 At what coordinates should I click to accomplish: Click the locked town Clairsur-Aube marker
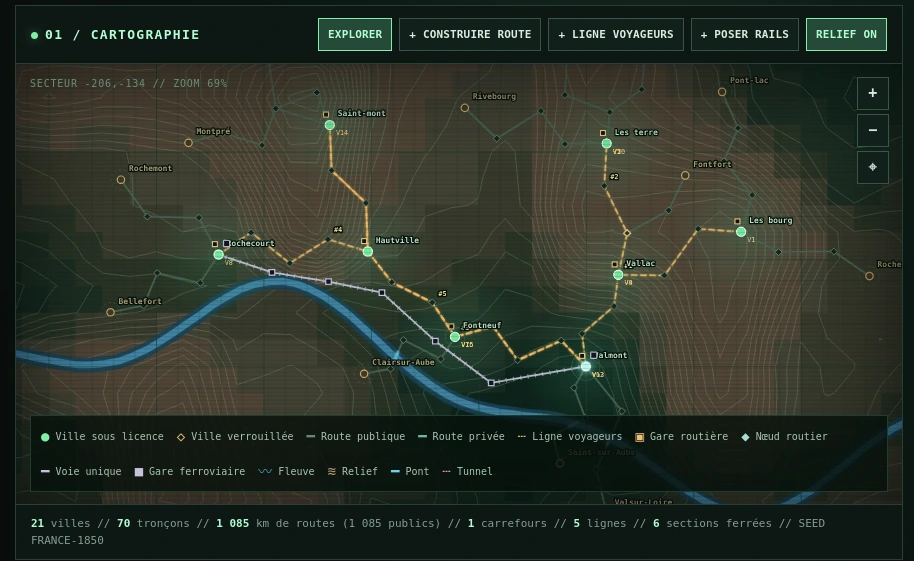[364, 374]
